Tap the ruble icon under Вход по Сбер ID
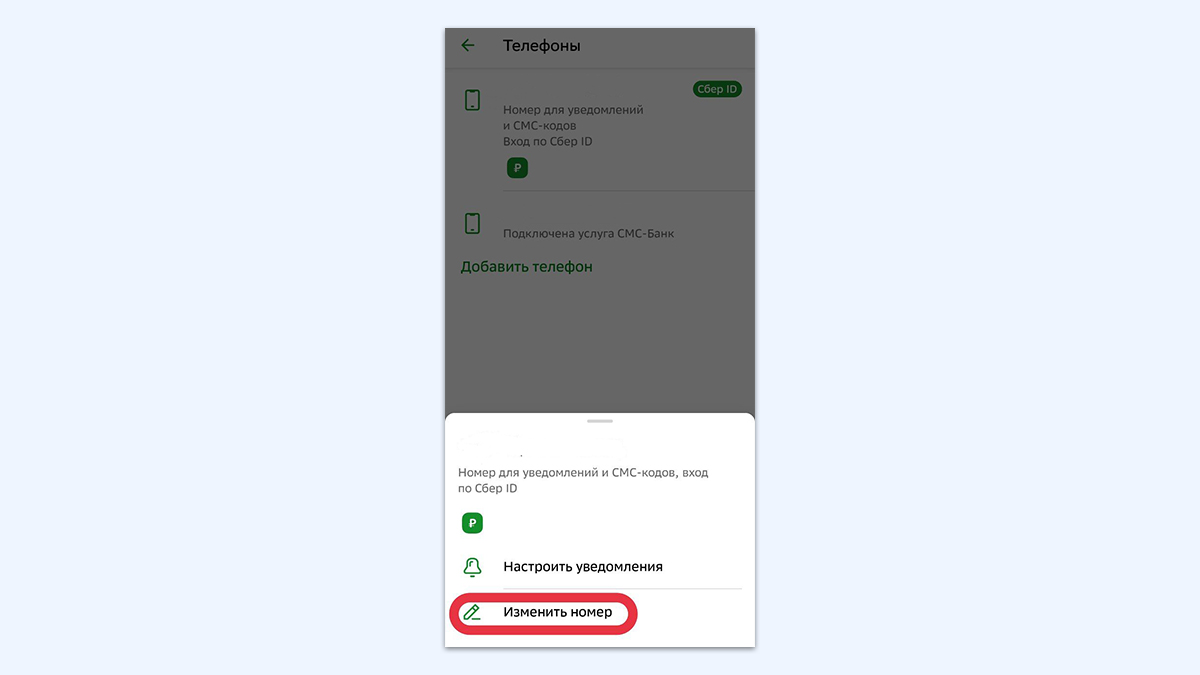The height and width of the screenshot is (675, 1200). (517, 168)
